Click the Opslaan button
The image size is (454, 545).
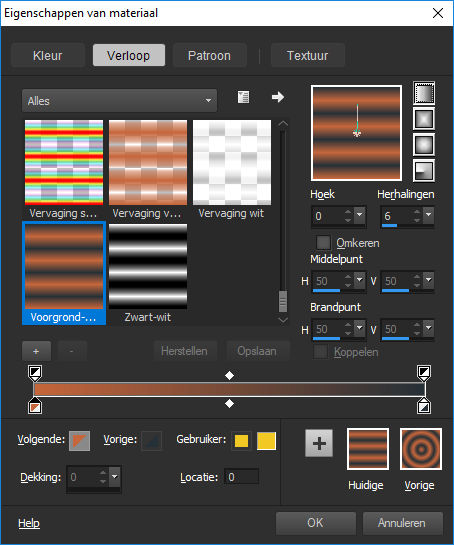pos(257,351)
